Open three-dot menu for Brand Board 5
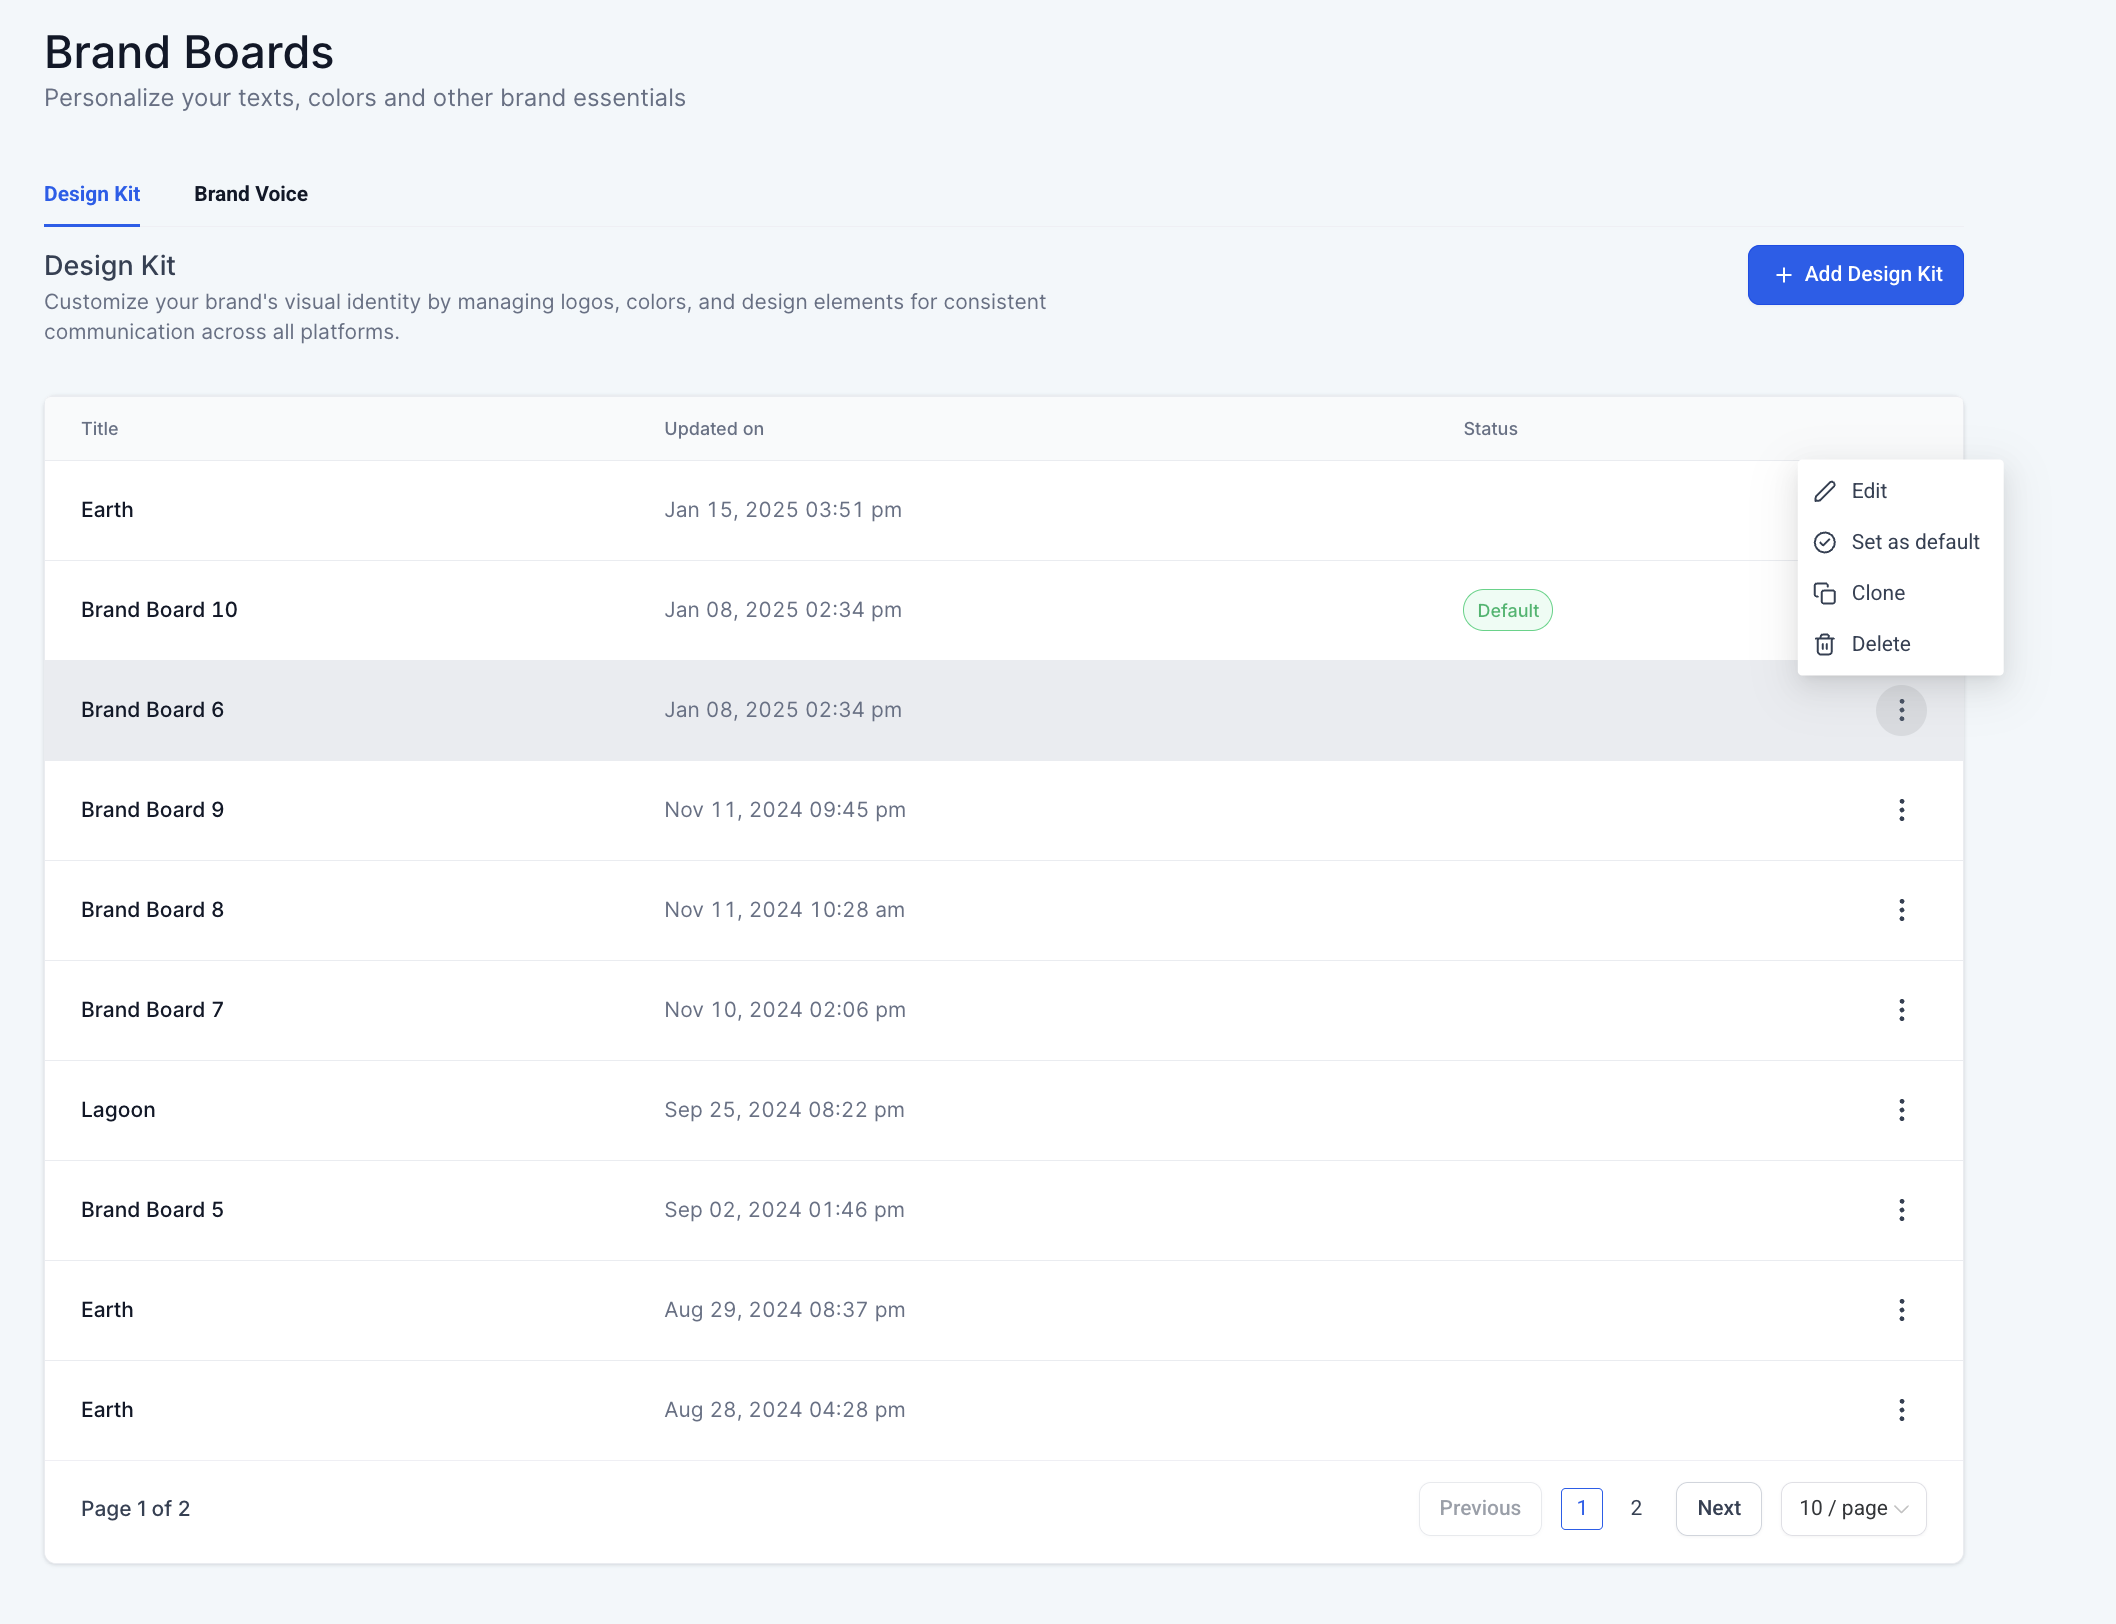The height and width of the screenshot is (1624, 2116). (1901, 1210)
